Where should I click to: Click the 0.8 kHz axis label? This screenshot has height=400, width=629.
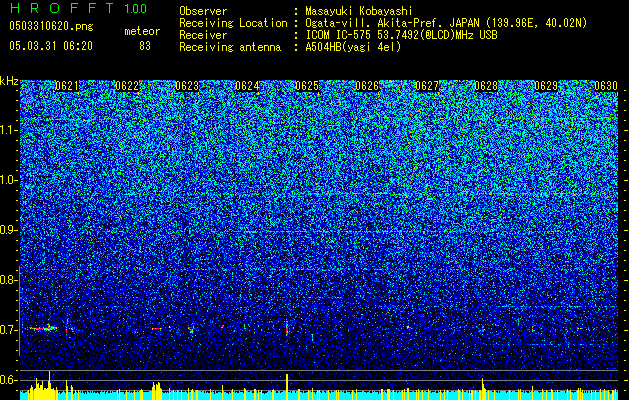[8, 280]
